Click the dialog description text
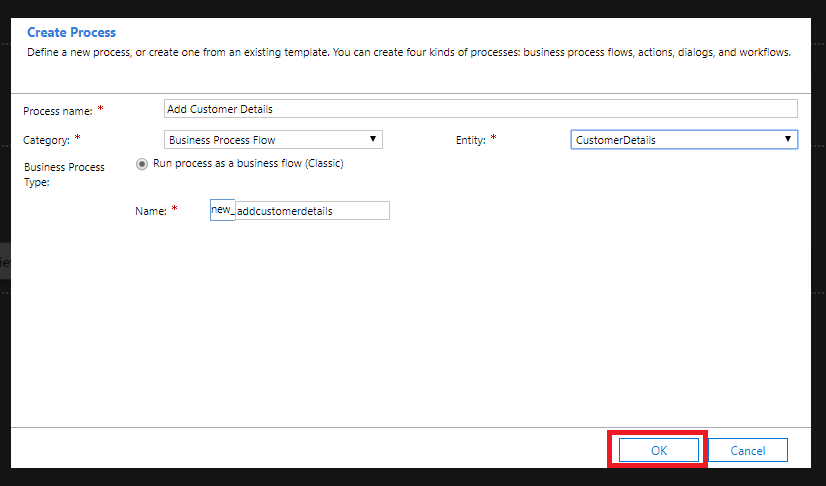Viewport: 826px width, 486px height. 409,52
